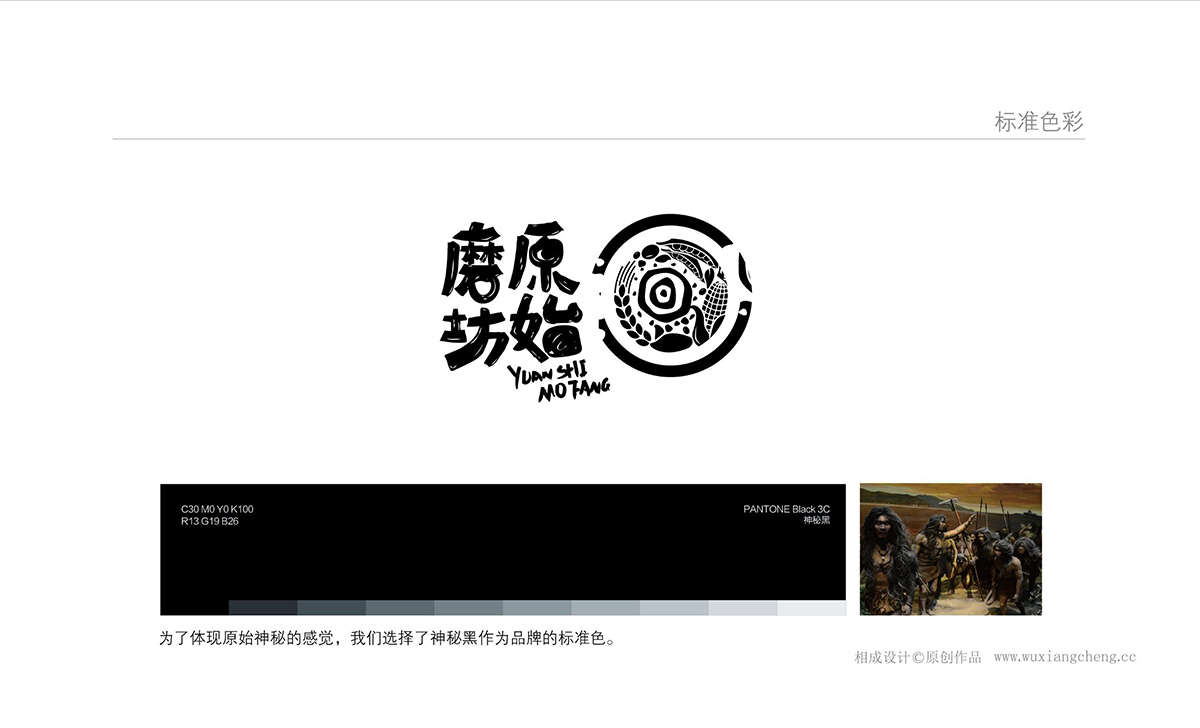Click the PANTONE Black 3C label
1200x728 pixels.
786,509
